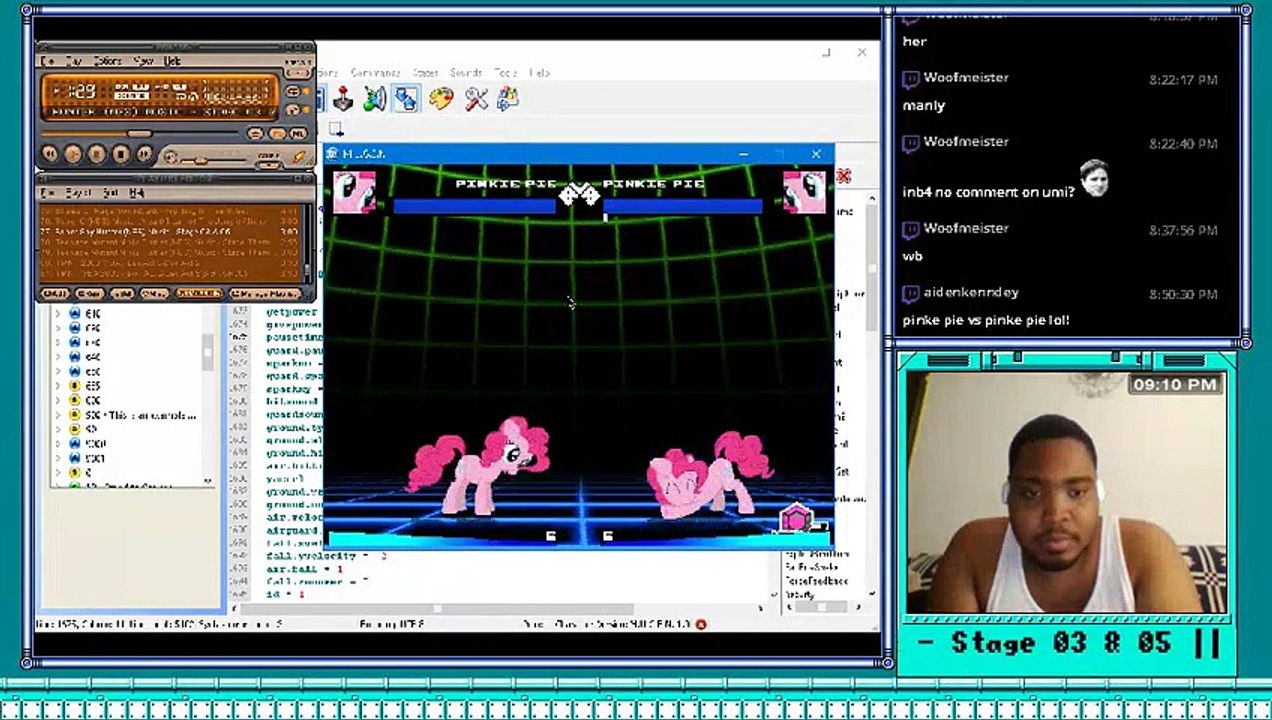Image resolution: width=1272 pixels, height=720 pixels.
Task: Click the wrench and screwdriver tools icon
Action: click(476, 99)
